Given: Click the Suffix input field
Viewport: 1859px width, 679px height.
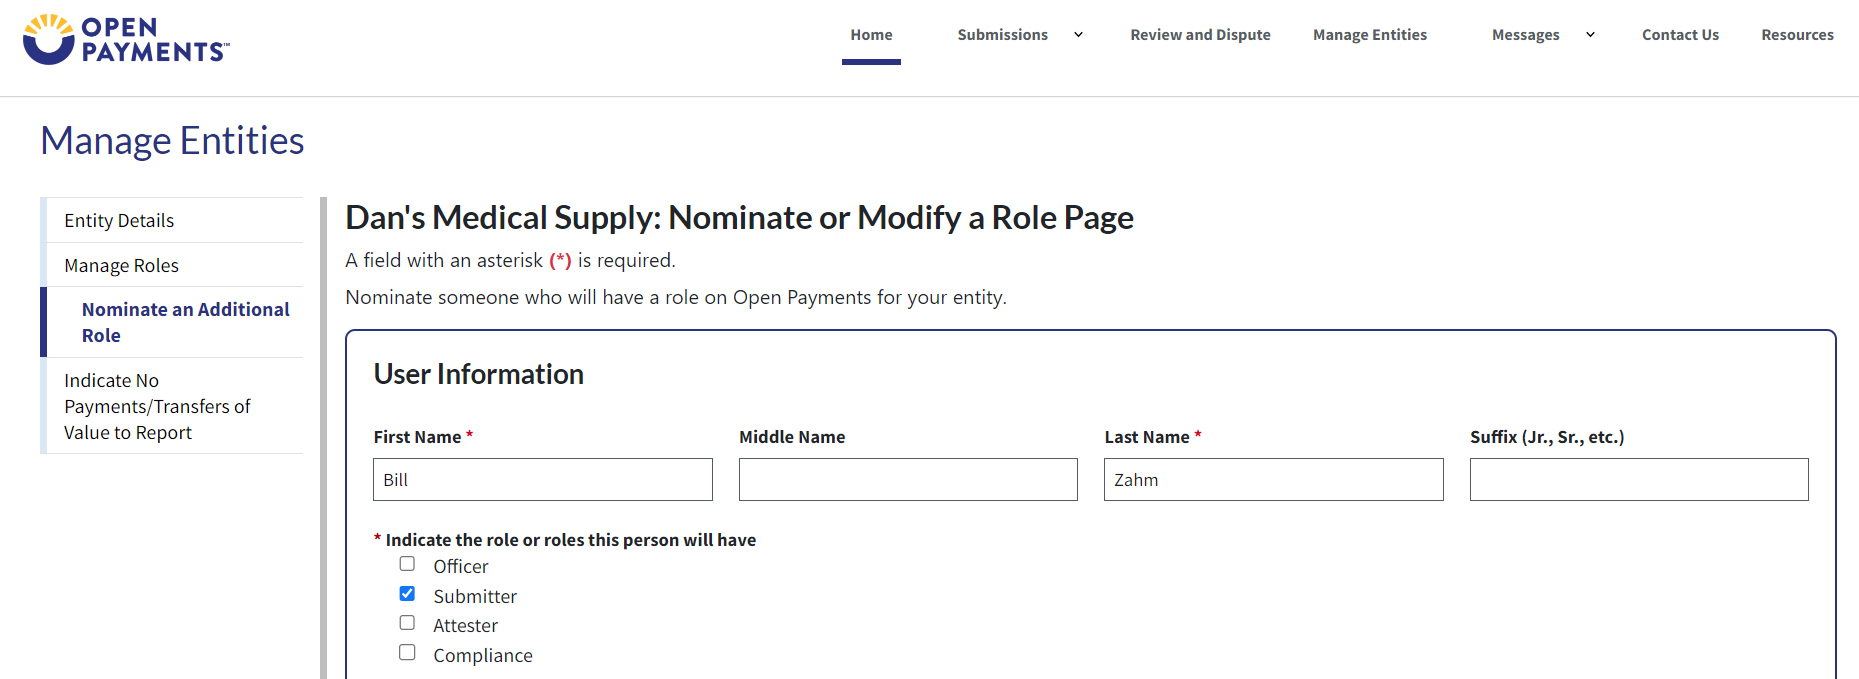Looking at the screenshot, I should 1638,480.
